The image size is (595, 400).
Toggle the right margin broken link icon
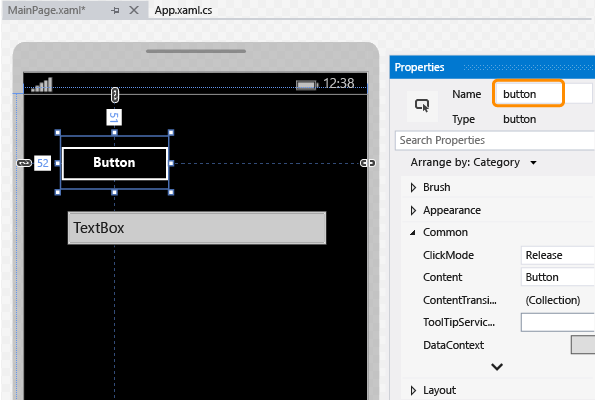pos(367,163)
